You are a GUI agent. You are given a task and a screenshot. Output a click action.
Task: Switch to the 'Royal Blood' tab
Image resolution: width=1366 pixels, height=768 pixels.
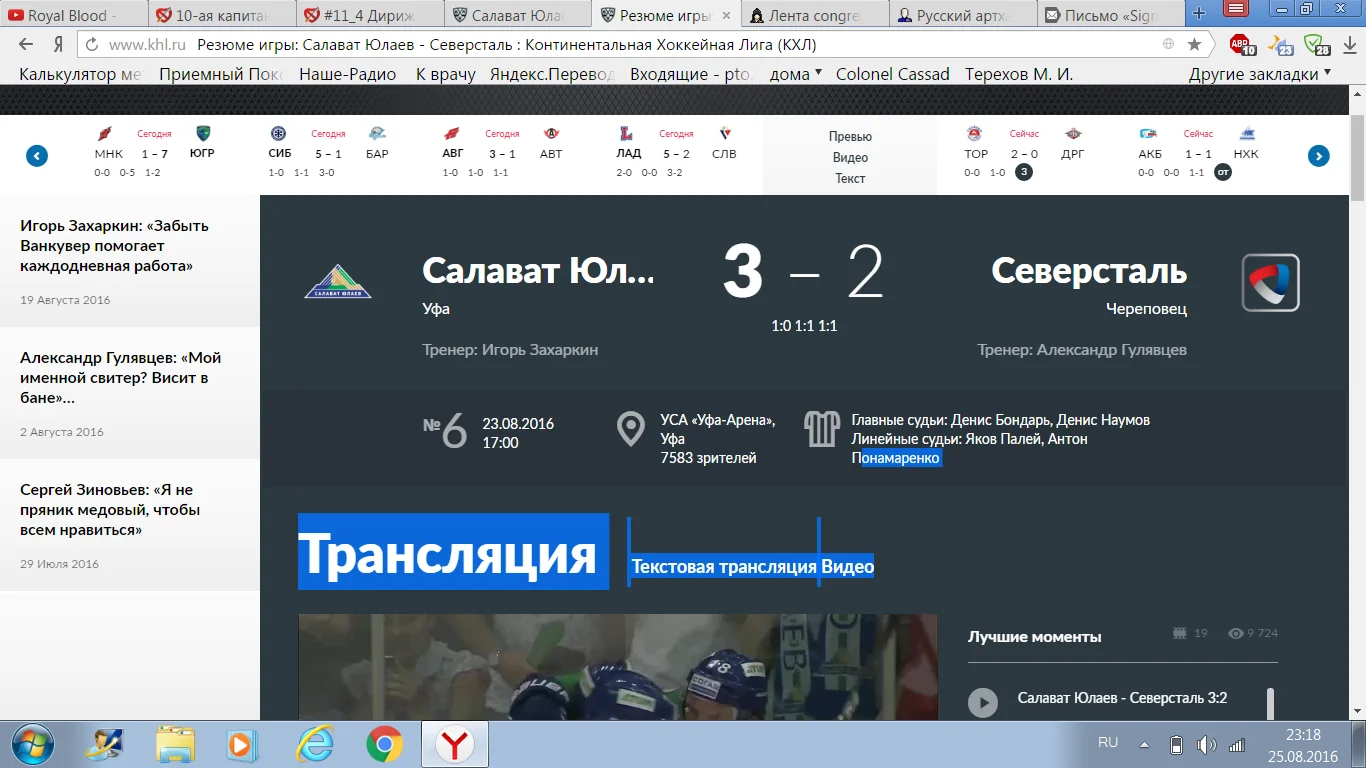tap(74, 15)
